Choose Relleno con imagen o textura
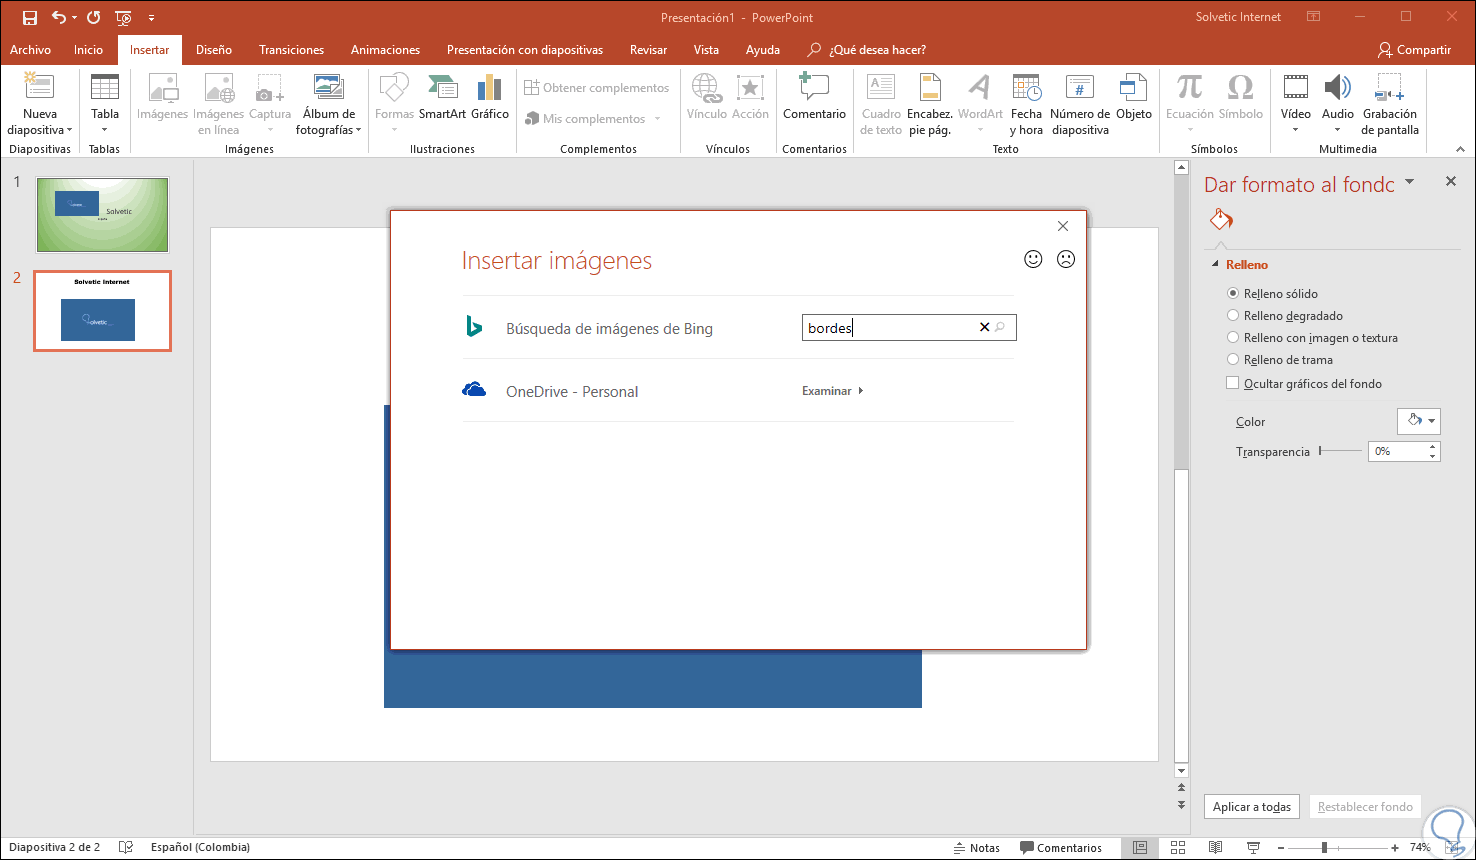Viewport: 1476px width, 860px height. 1312,338
